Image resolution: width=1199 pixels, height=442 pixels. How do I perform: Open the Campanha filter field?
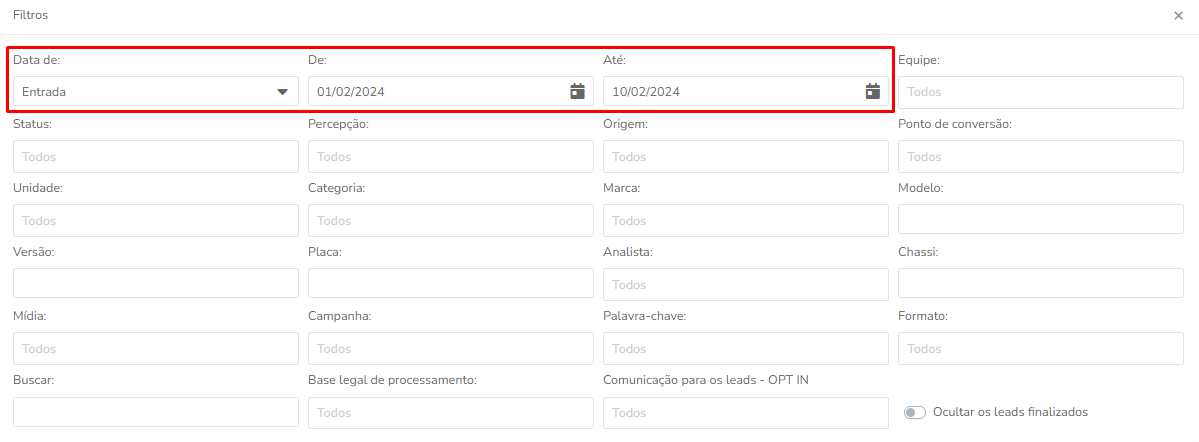tap(451, 349)
